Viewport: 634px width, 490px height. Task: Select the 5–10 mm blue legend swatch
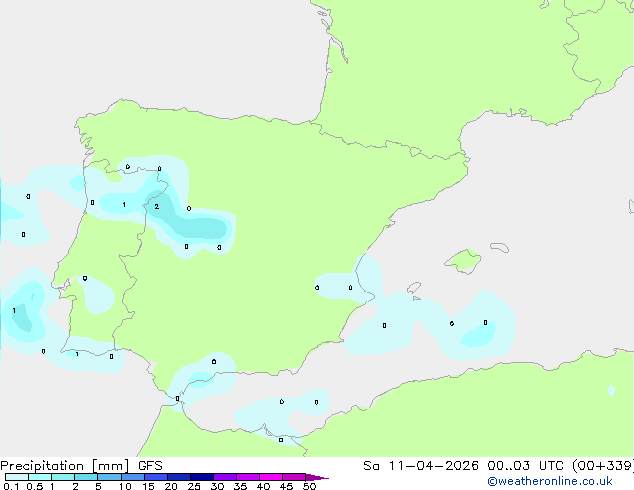click(x=109, y=477)
